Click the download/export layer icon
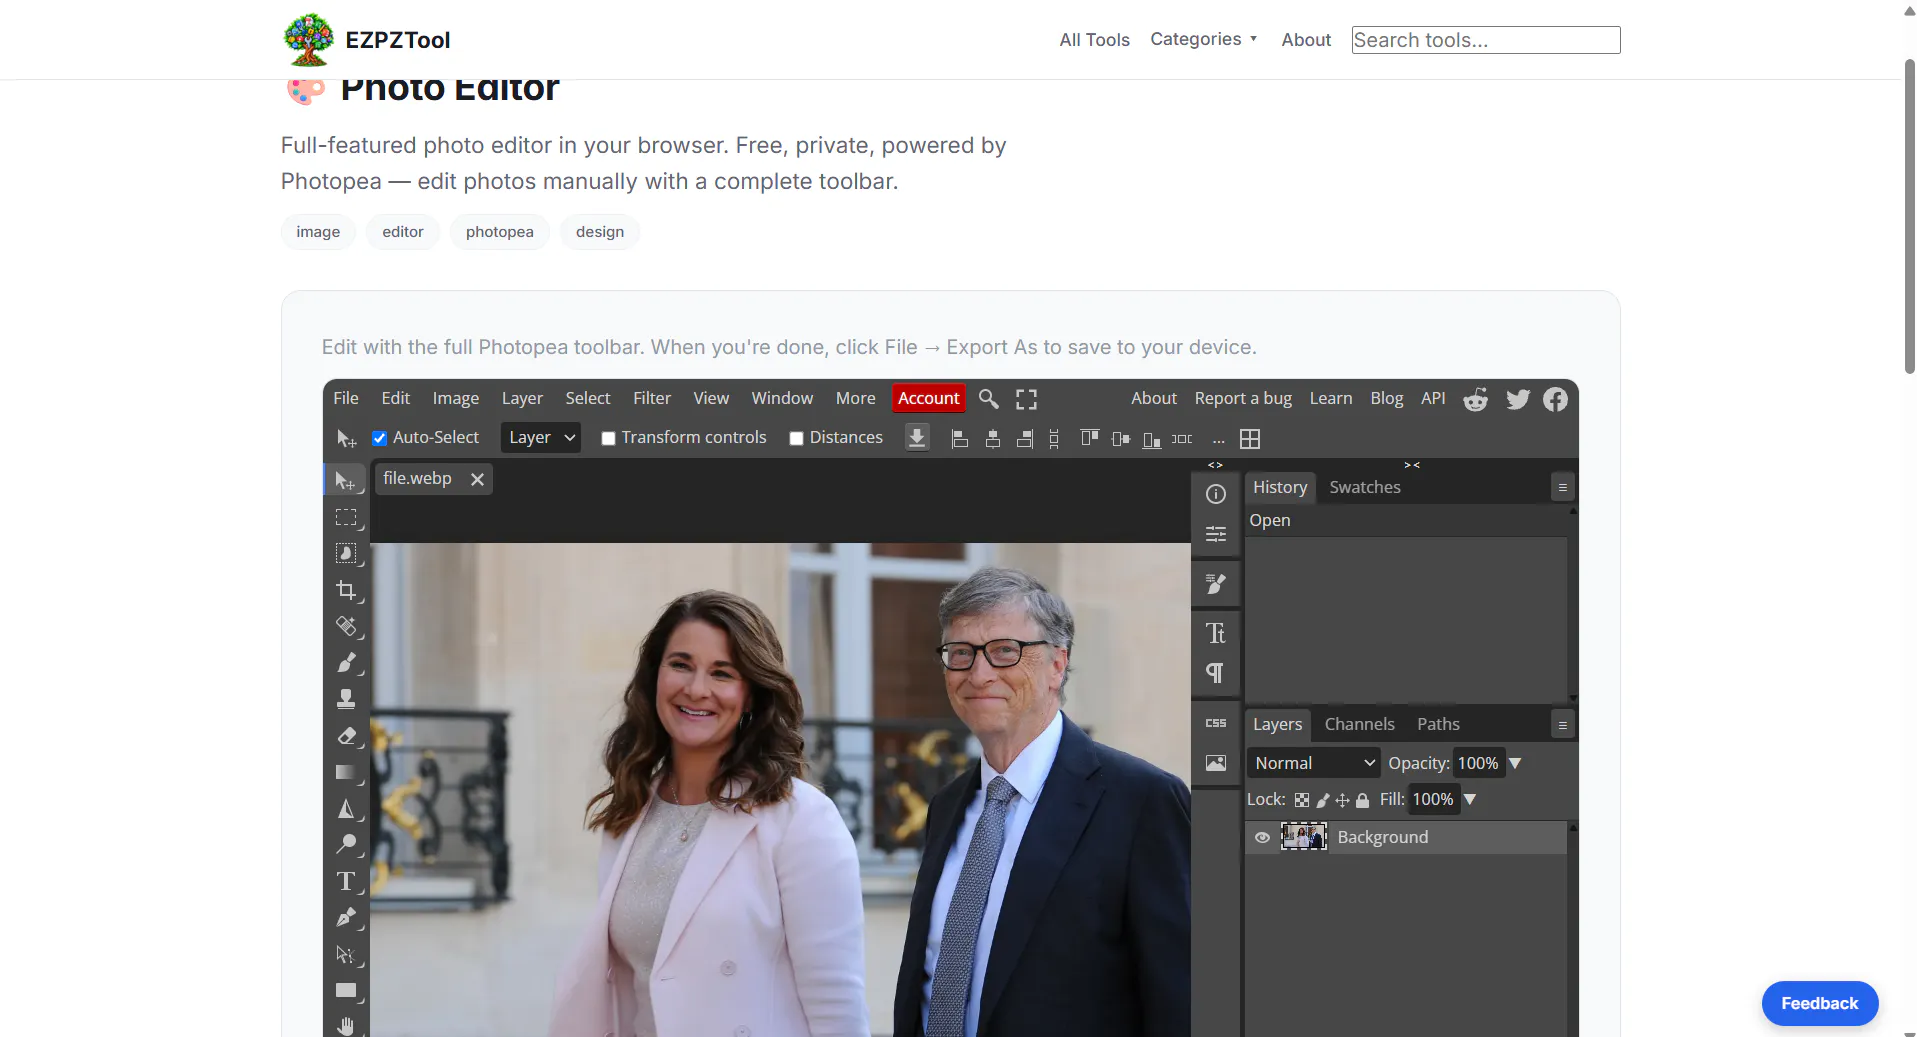 click(917, 438)
